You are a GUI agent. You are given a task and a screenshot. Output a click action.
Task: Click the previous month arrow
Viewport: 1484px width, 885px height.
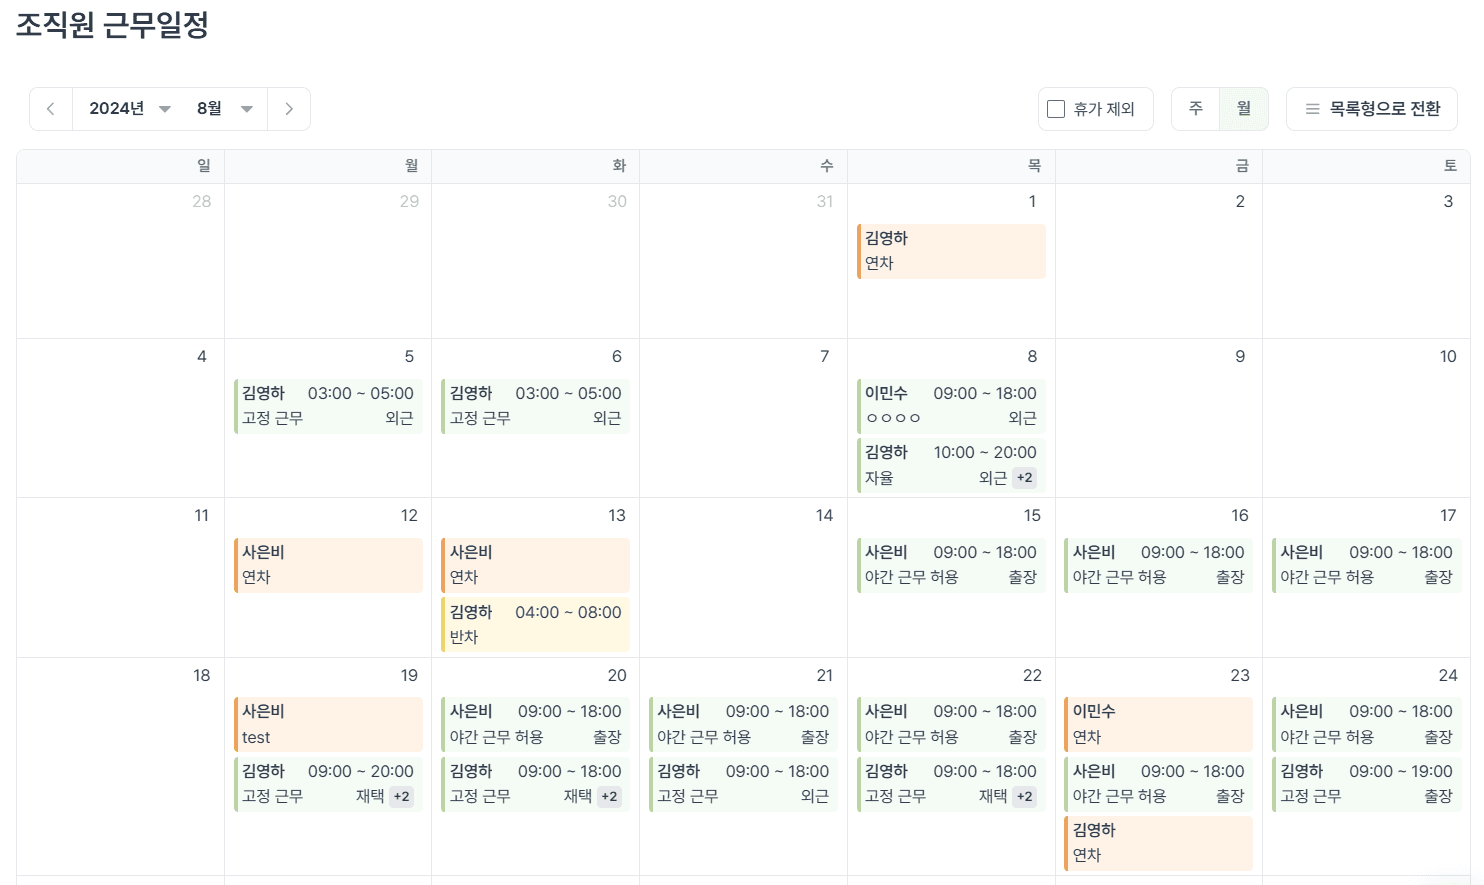(50, 108)
